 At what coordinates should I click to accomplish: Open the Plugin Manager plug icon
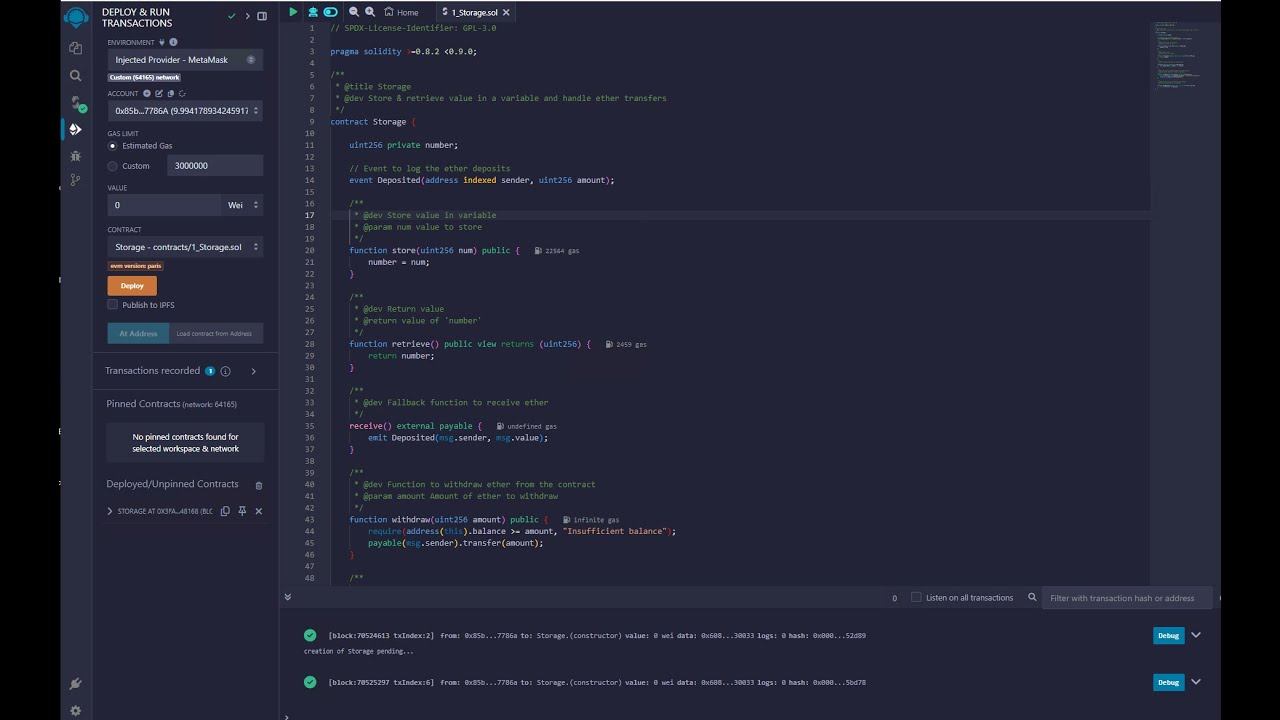pyautogui.click(x=75, y=684)
